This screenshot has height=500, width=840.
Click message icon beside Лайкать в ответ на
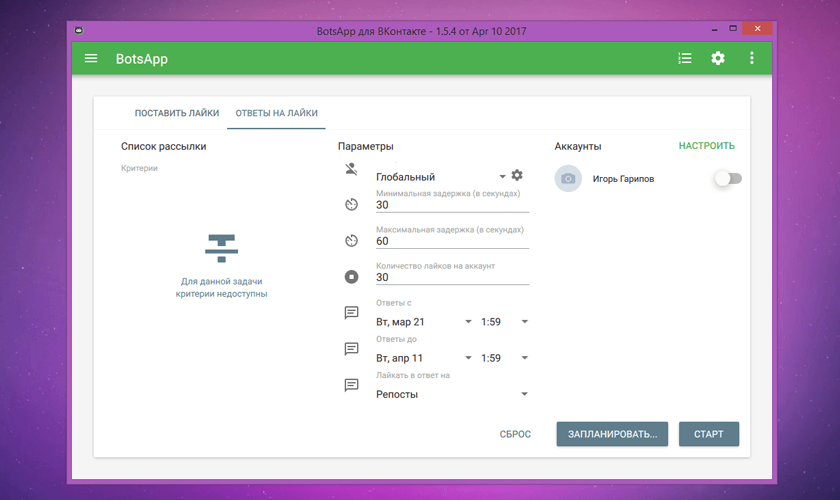coord(351,385)
